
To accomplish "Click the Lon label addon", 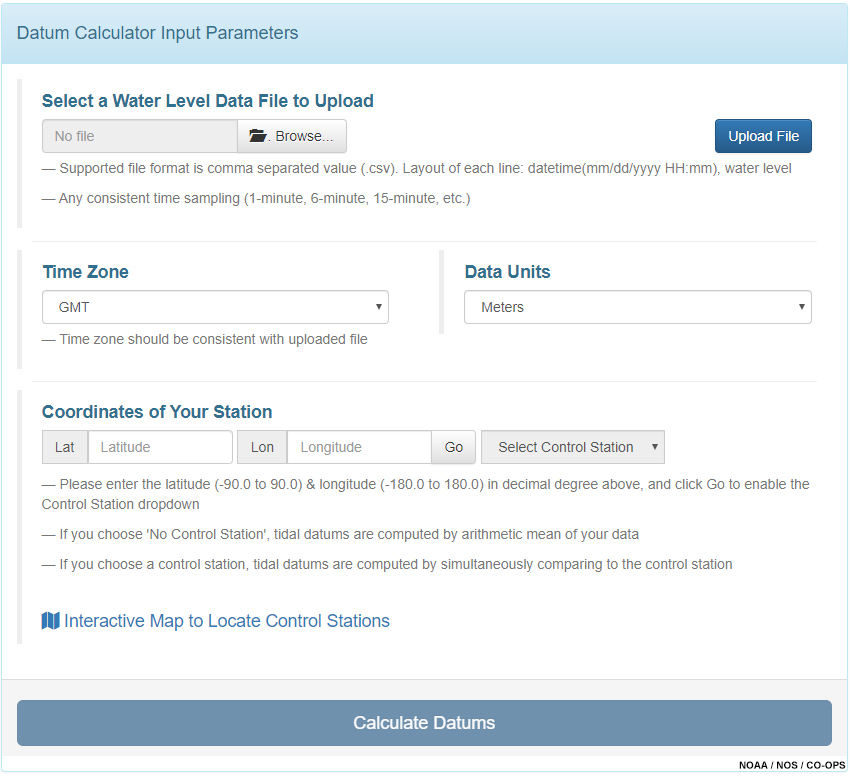I will [262, 447].
